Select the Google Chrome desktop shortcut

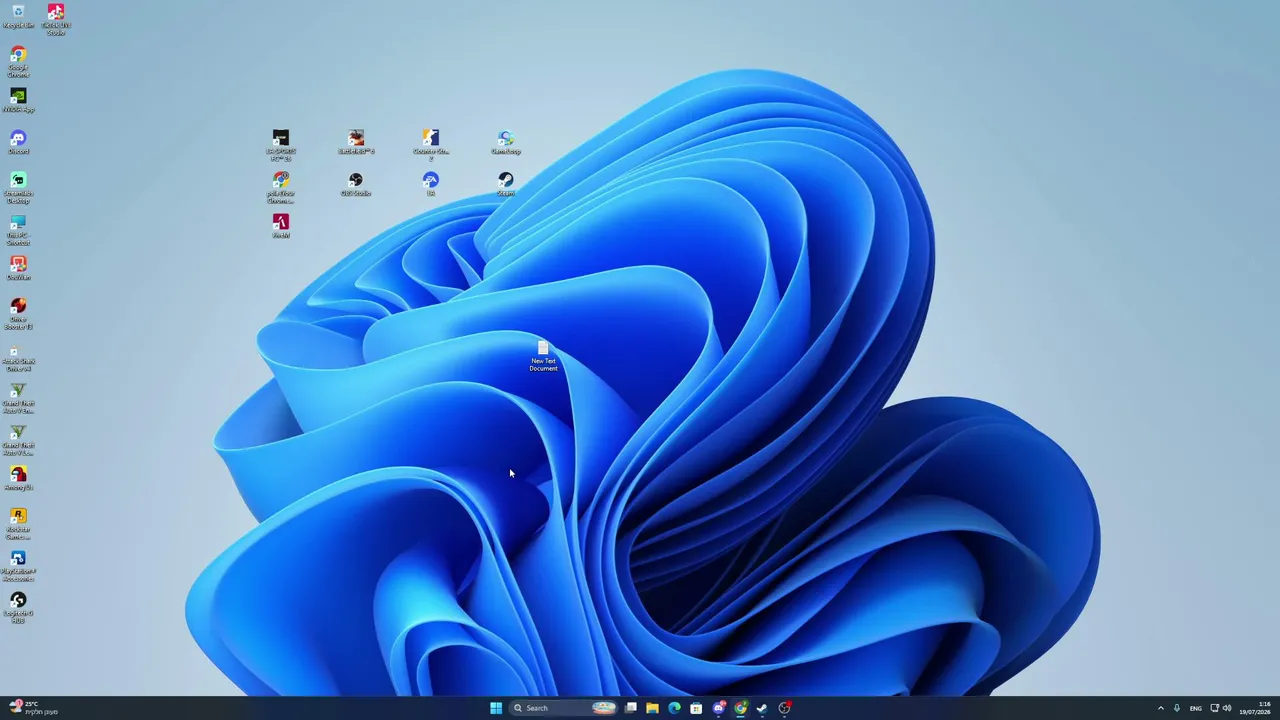[18, 61]
